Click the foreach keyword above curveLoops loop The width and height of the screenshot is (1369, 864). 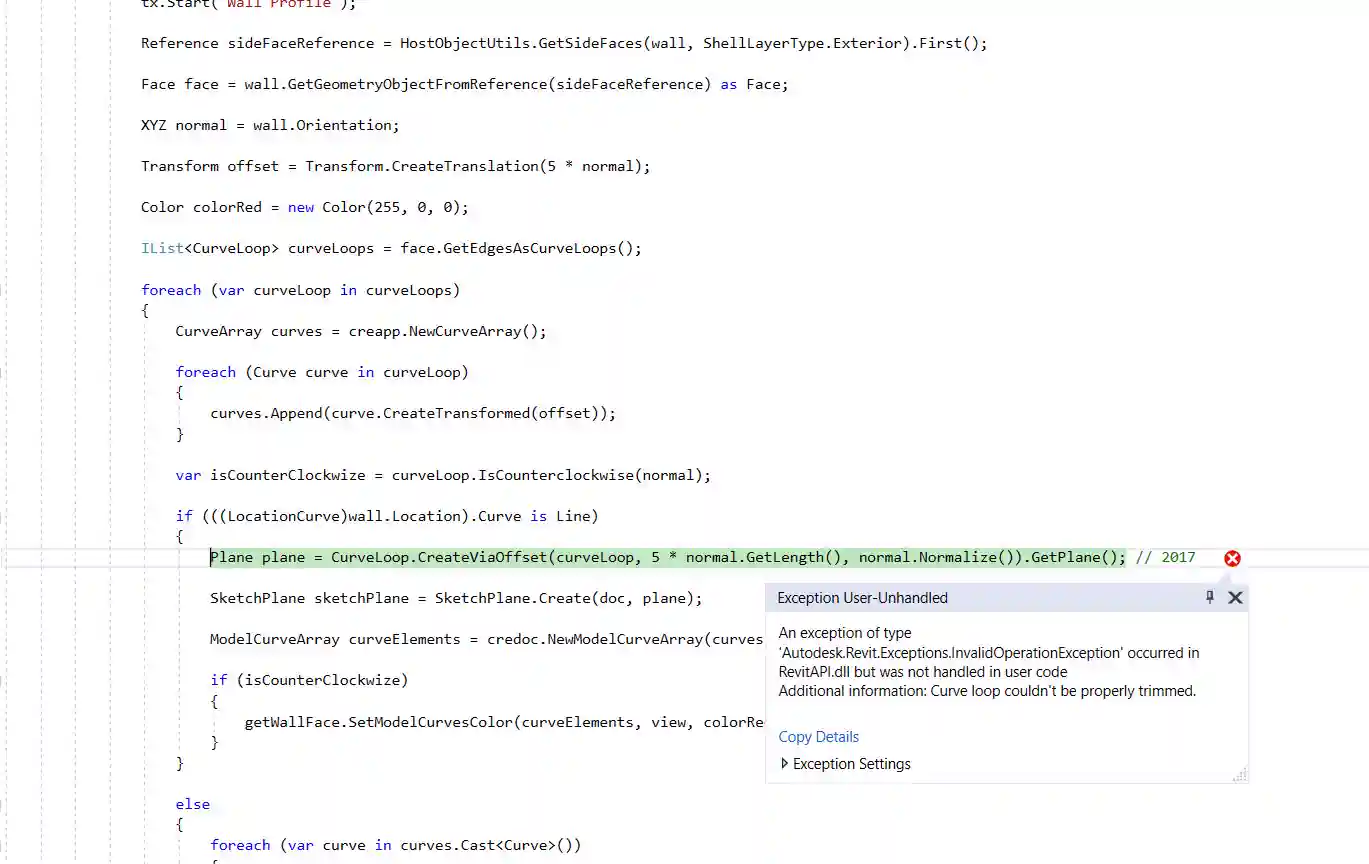(171, 289)
